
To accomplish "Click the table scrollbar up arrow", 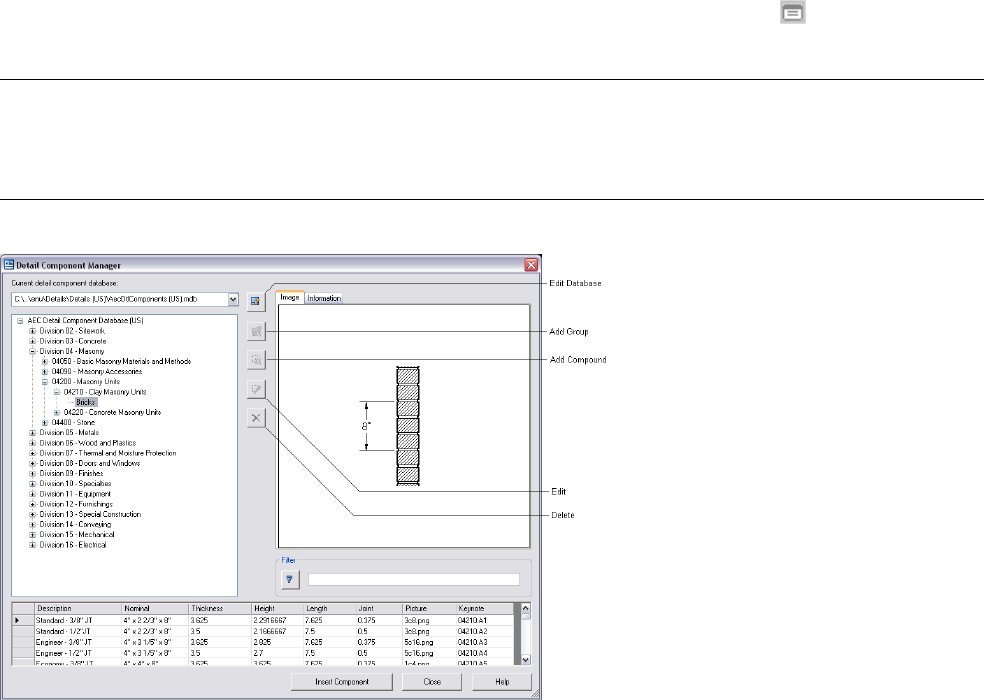I will pyautogui.click(x=526, y=608).
